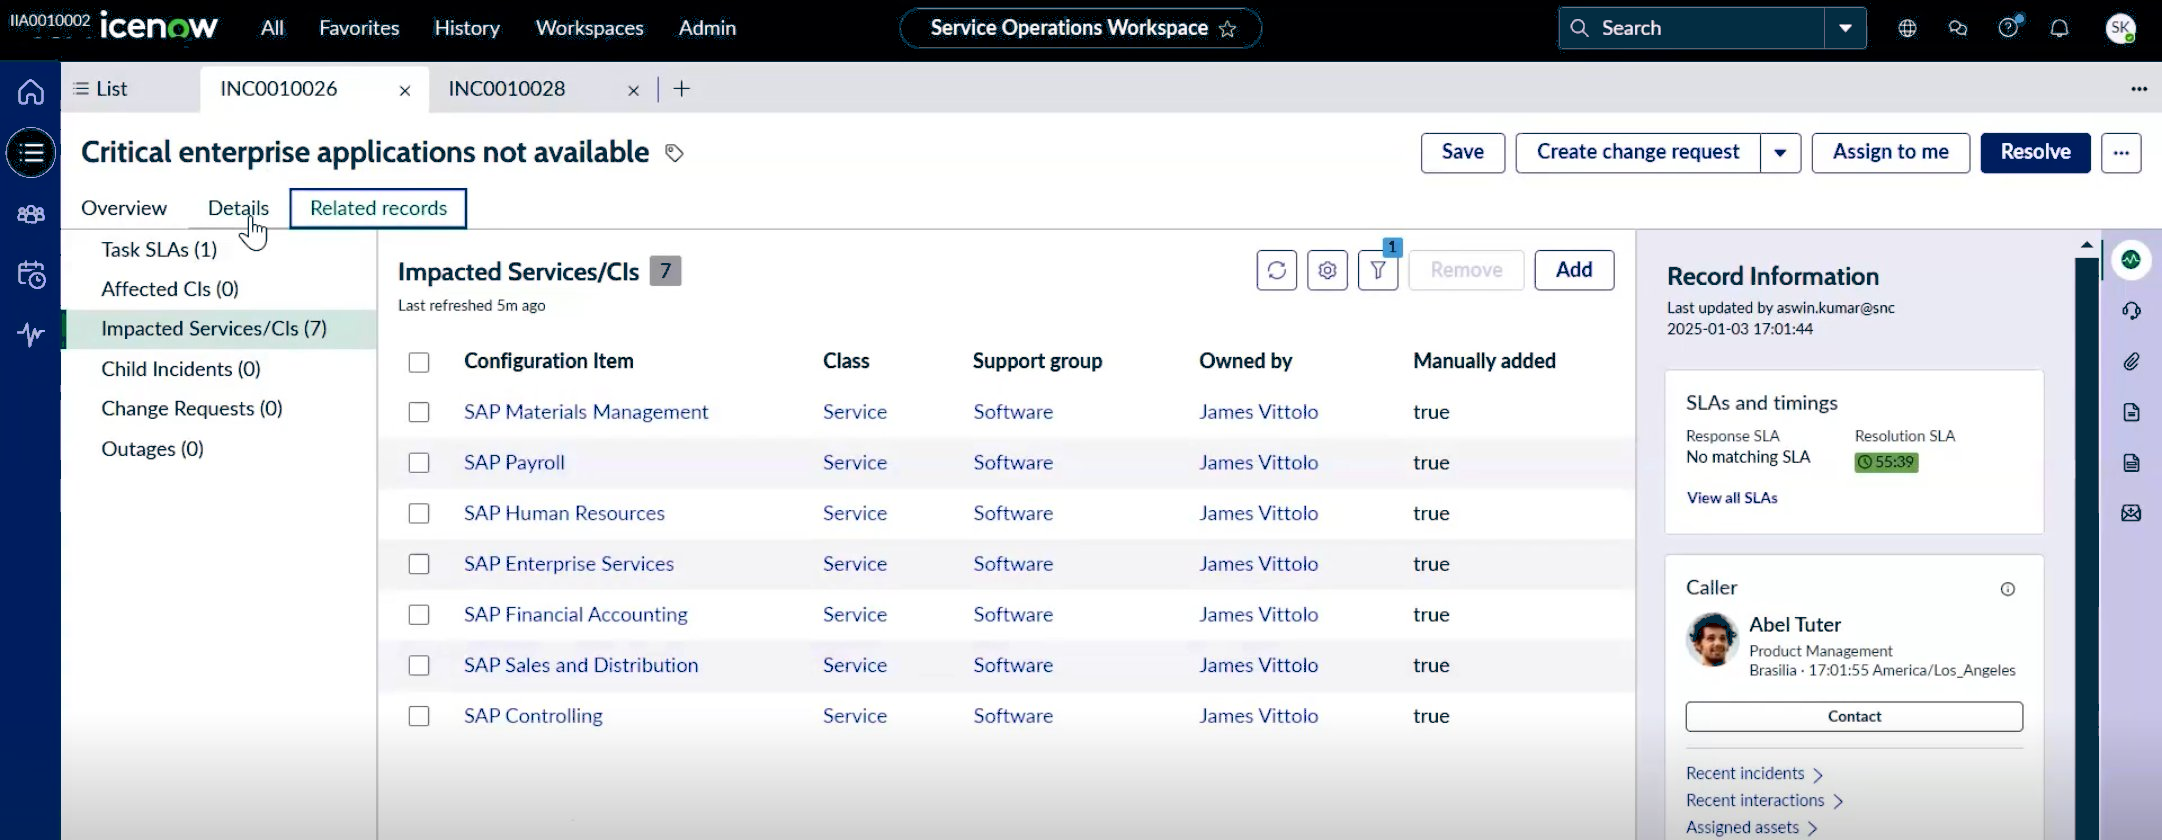2162x840 pixels.
Task: Open the Help icon in header
Action: pos(2008,27)
